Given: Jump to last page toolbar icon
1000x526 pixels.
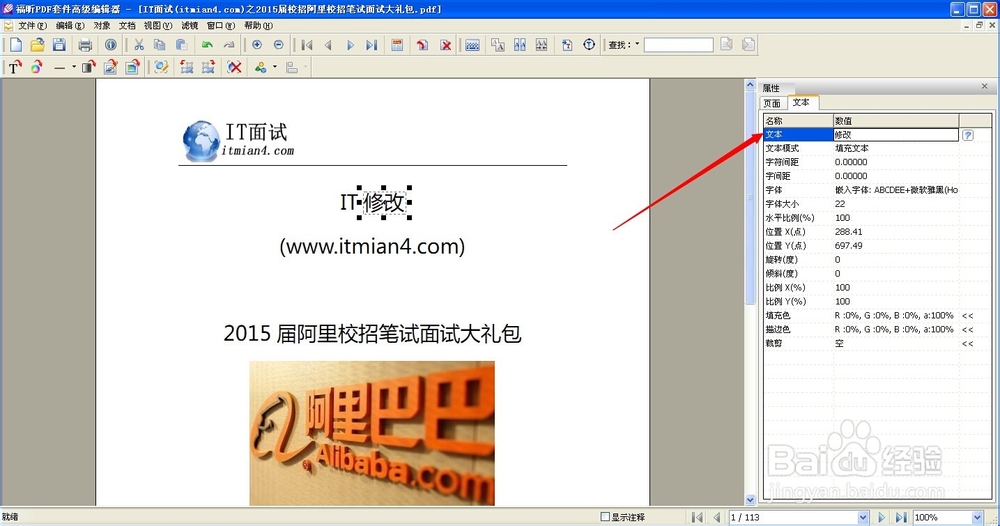Looking at the screenshot, I should 371,45.
